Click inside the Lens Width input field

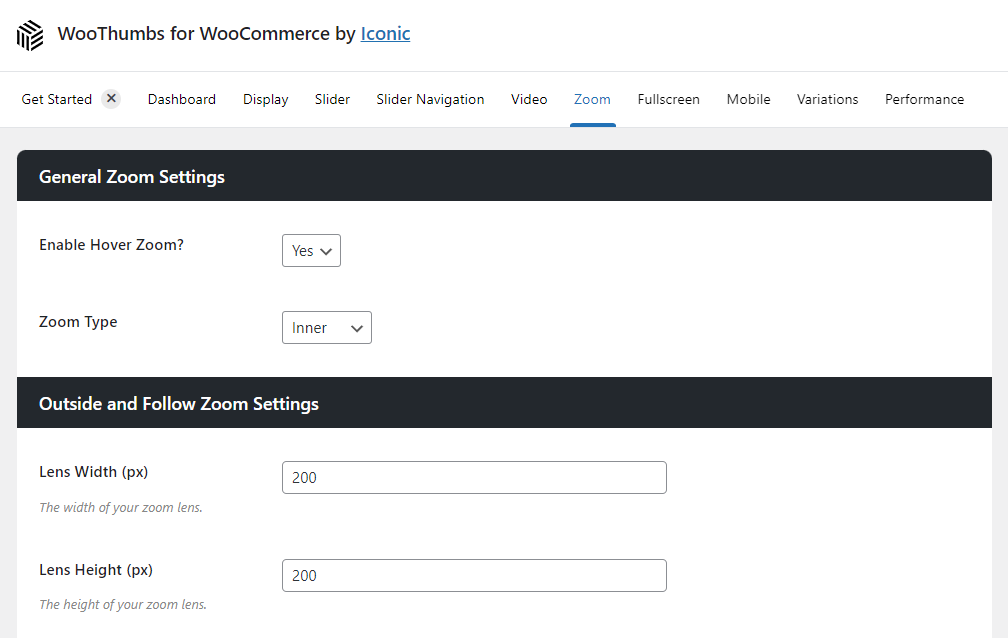coord(474,477)
